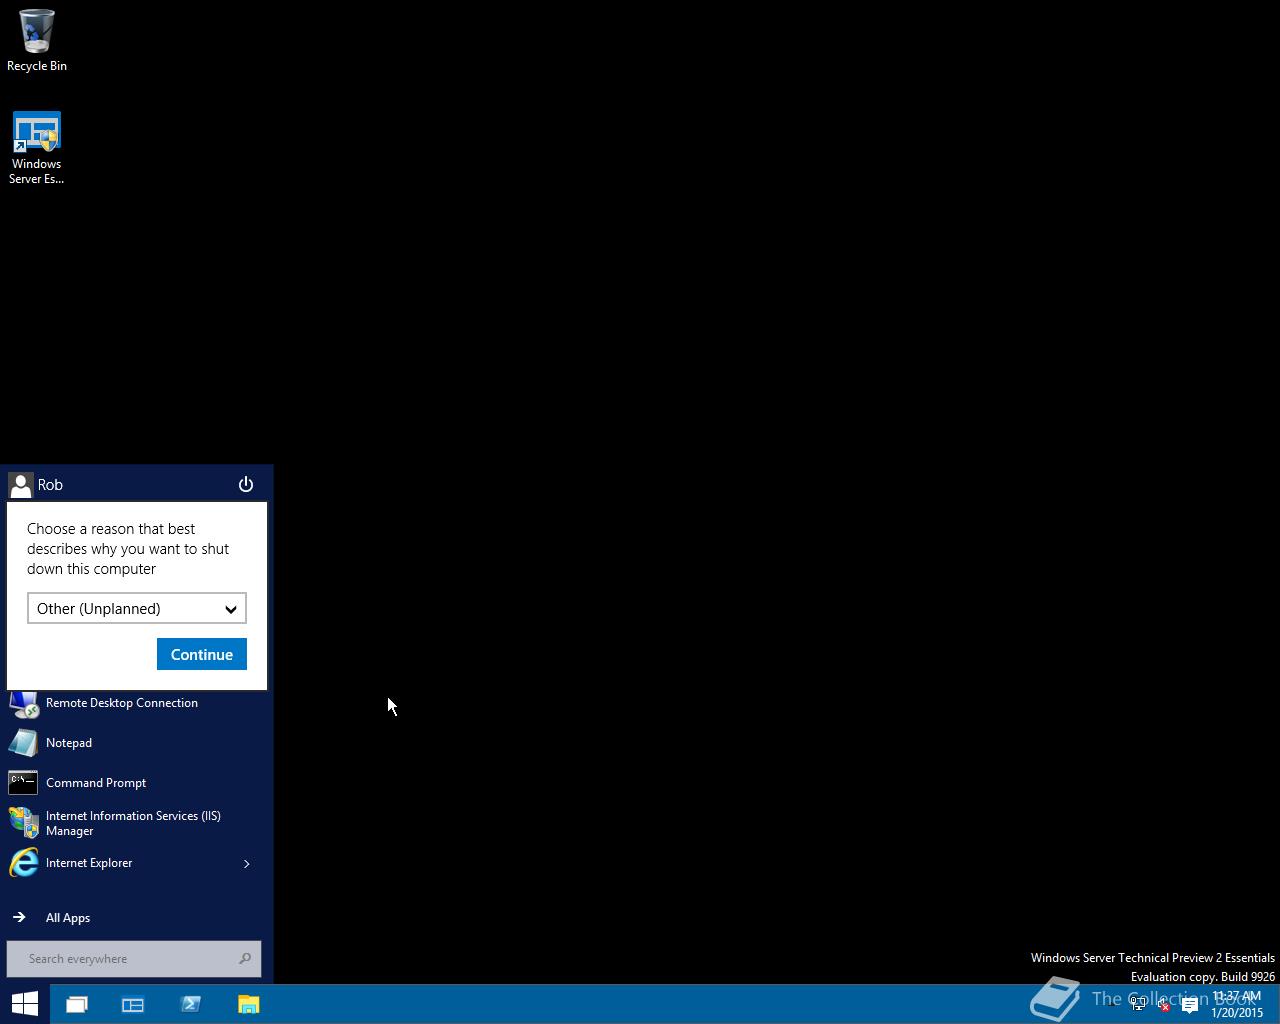
Task: Click the Windows Start button
Action: [25, 1004]
